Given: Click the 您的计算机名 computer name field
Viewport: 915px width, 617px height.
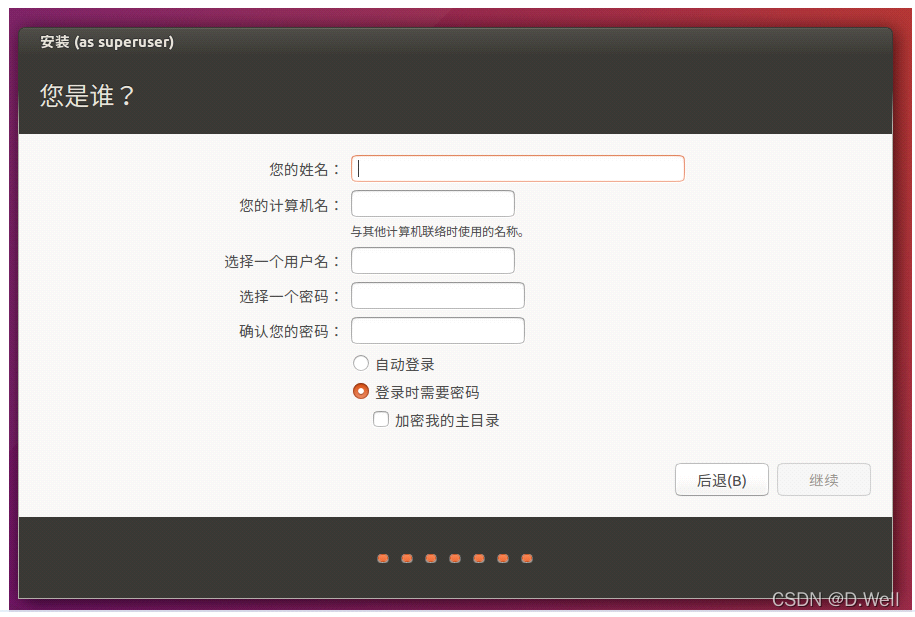Looking at the screenshot, I should tap(432, 202).
